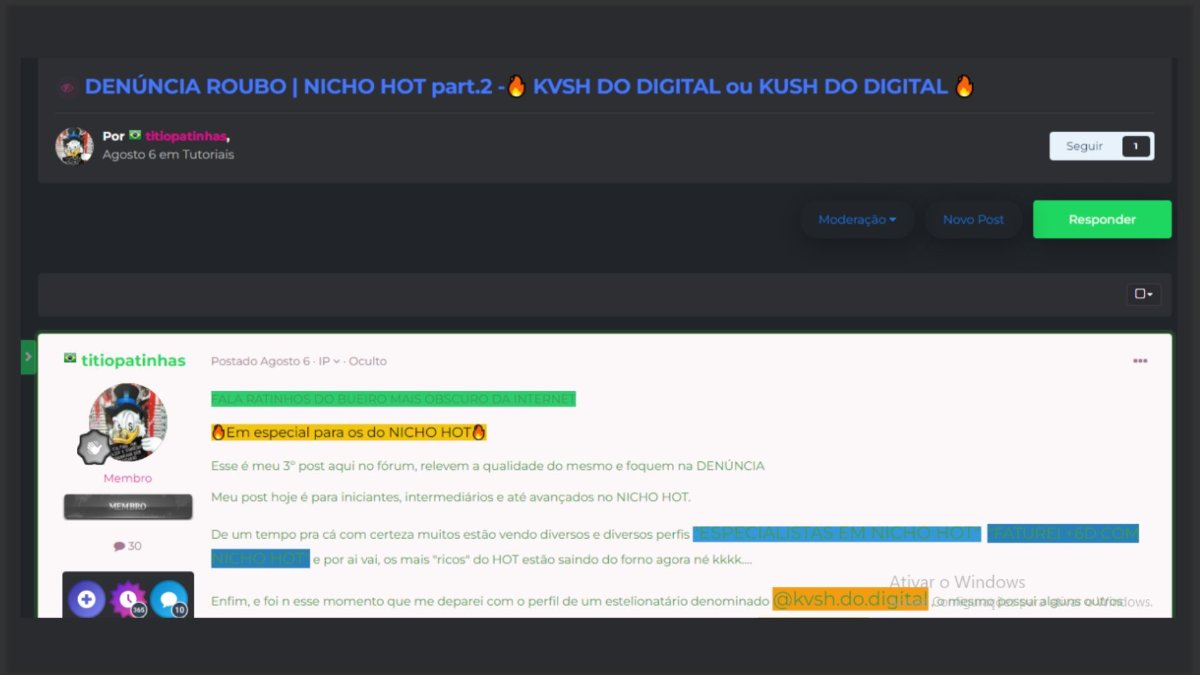Click the @kvsh.do.digital highlighted mention
Screen dimensions: 1200x675
tap(850, 599)
